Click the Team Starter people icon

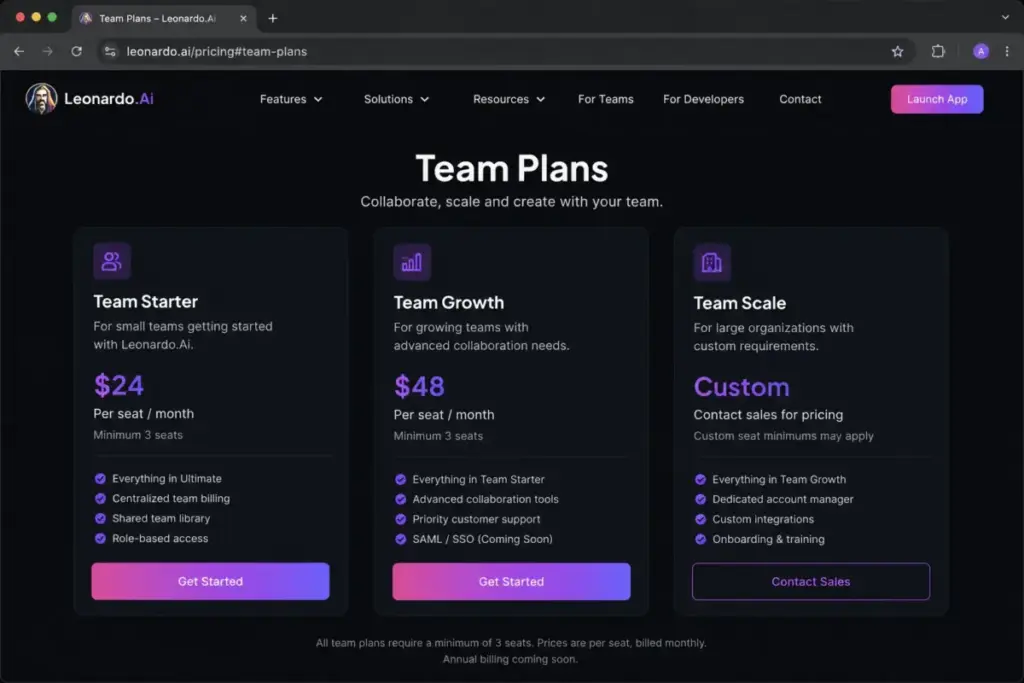pyautogui.click(x=112, y=261)
